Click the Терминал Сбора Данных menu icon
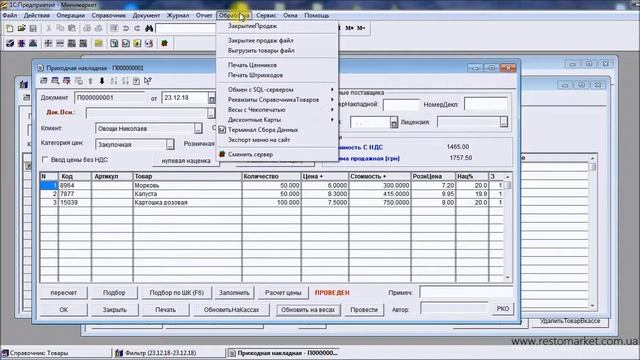 click(222, 130)
